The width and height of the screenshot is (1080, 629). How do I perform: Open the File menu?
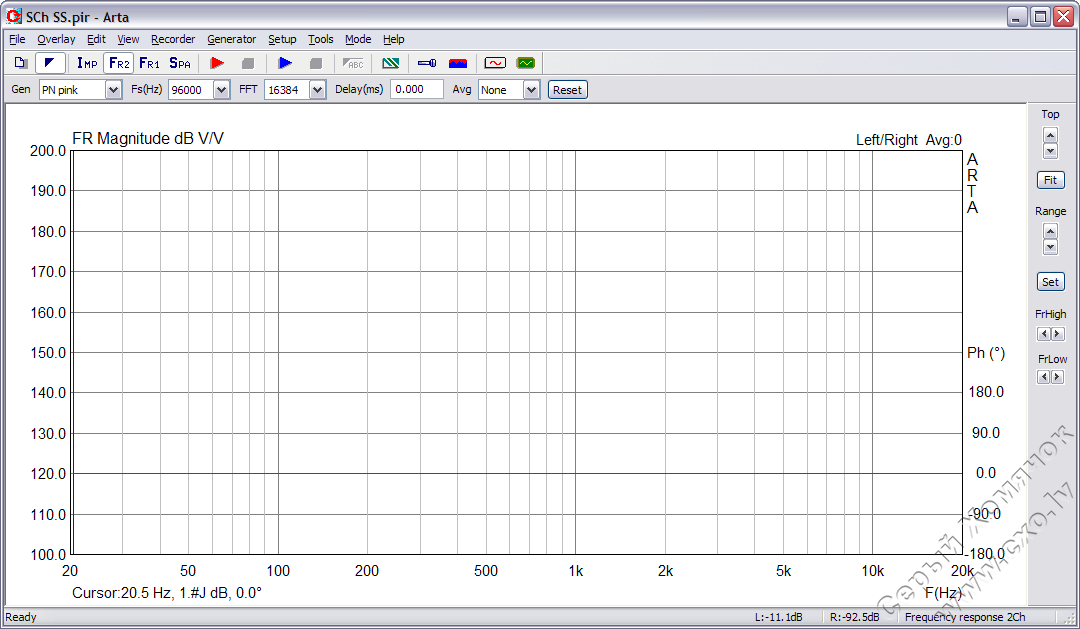tap(17, 39)
